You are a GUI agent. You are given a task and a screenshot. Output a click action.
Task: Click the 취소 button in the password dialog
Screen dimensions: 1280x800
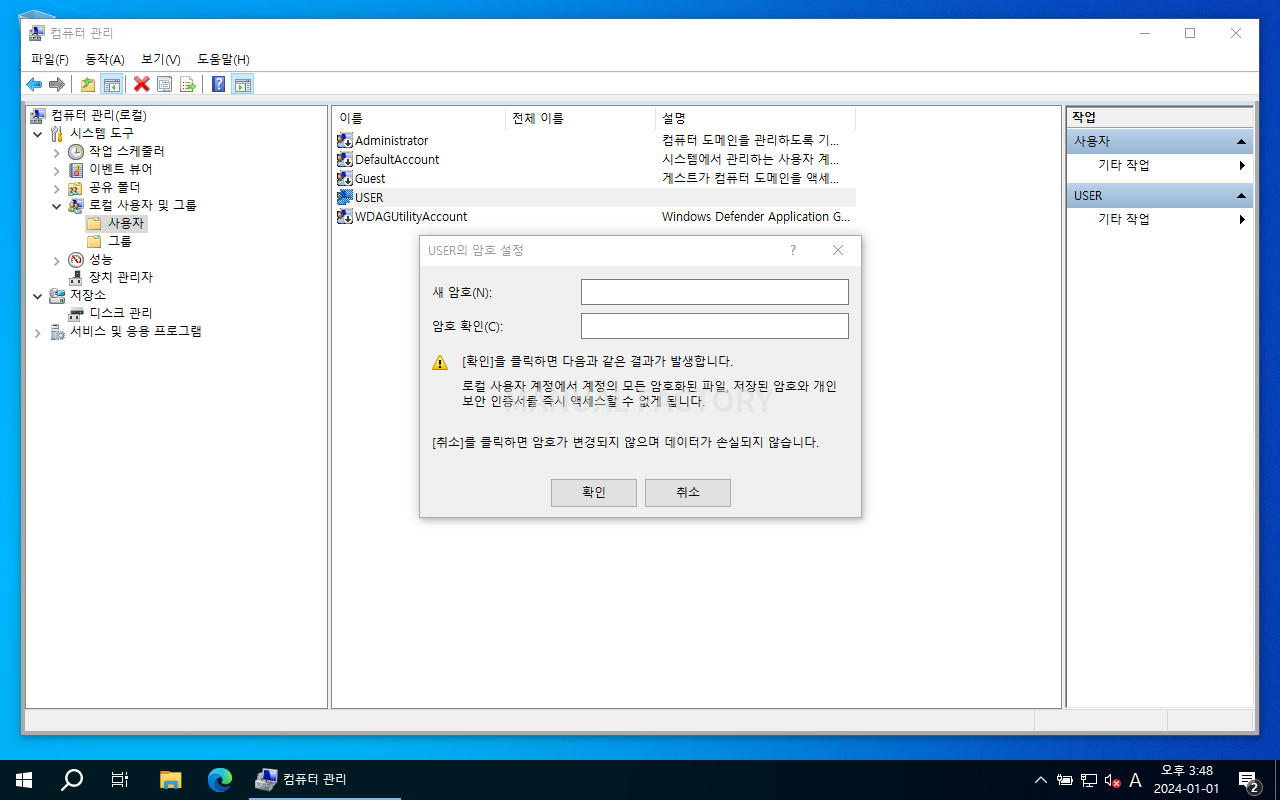[687, 492]
